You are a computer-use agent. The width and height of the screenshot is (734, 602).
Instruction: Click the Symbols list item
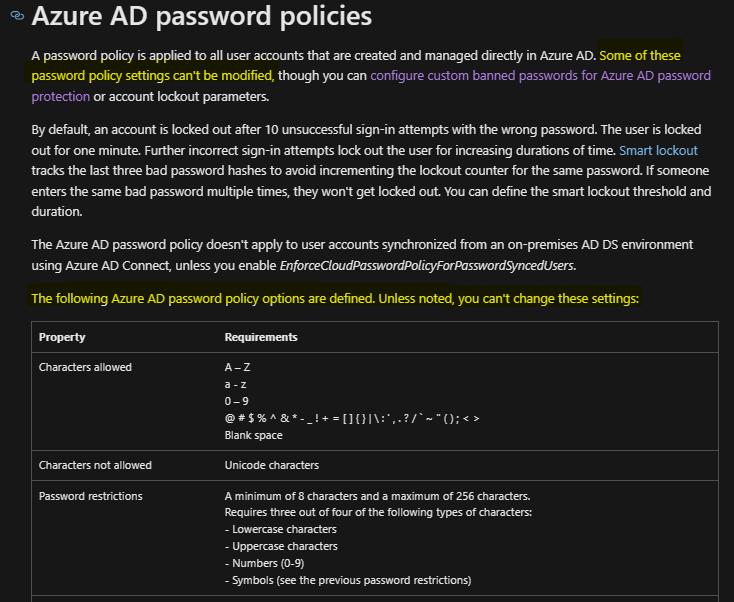(x=348, y=580)
